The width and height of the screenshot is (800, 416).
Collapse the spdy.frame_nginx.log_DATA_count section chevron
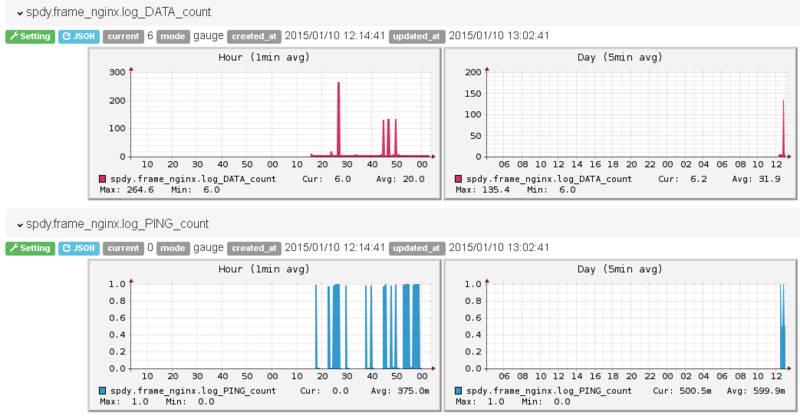coord(20,13)
